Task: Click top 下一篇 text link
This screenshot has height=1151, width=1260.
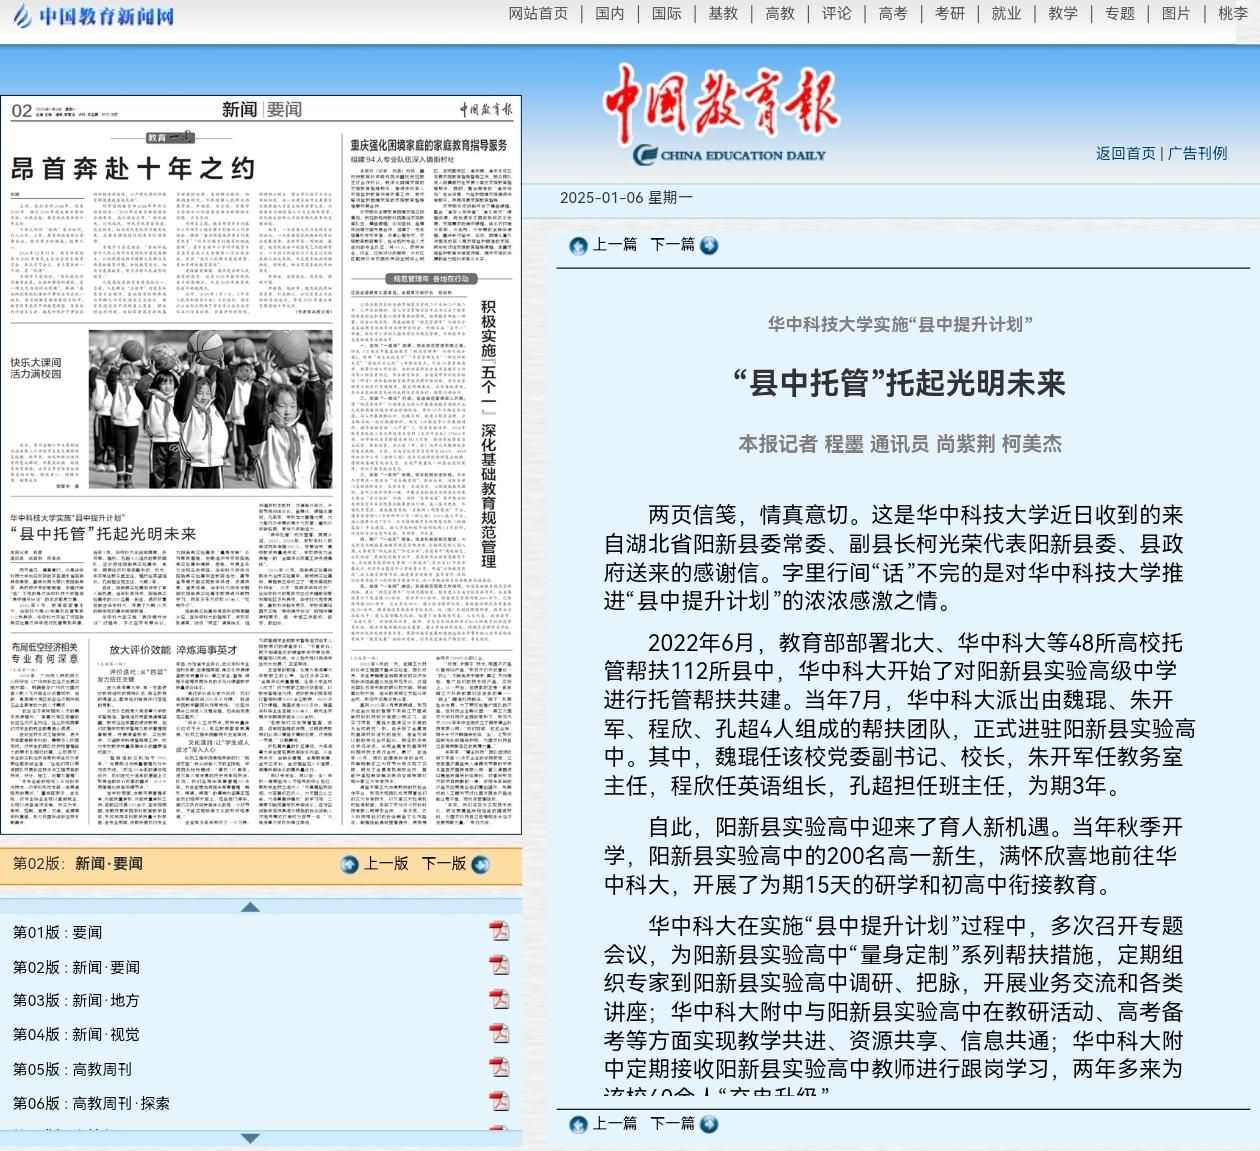Action: 672,244
